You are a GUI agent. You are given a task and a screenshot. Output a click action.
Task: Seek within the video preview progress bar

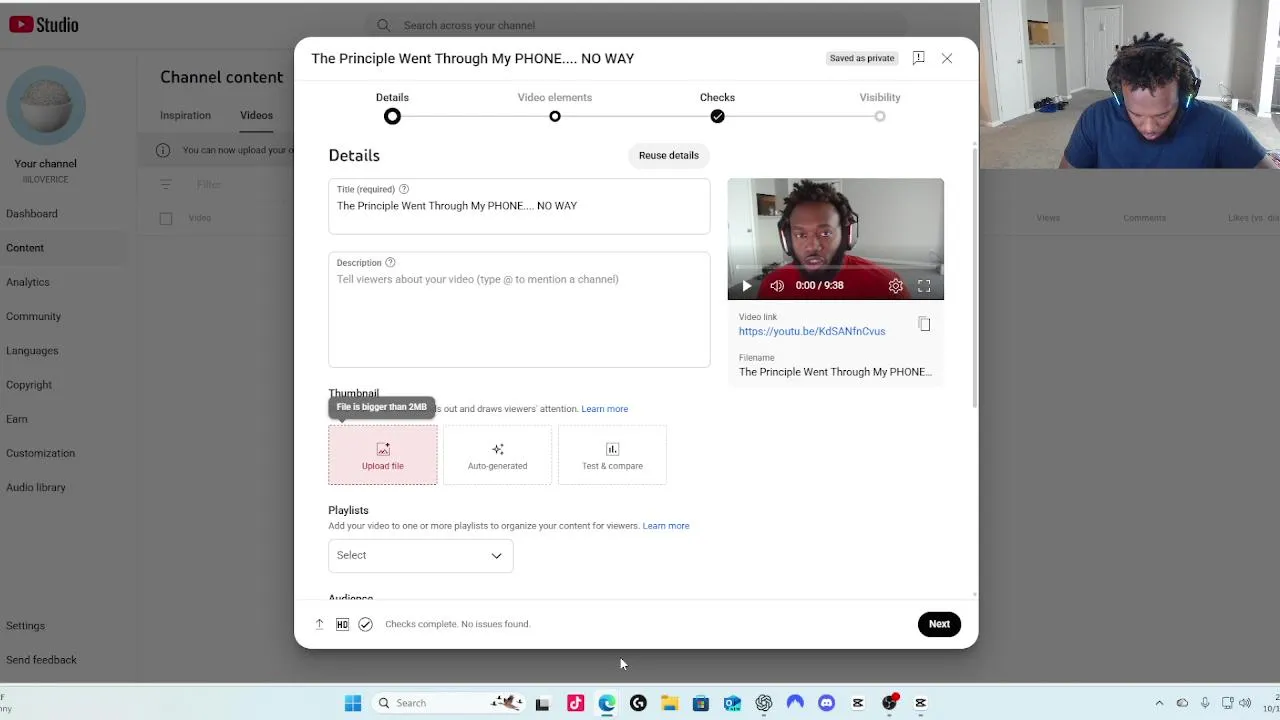pos(835,268)
